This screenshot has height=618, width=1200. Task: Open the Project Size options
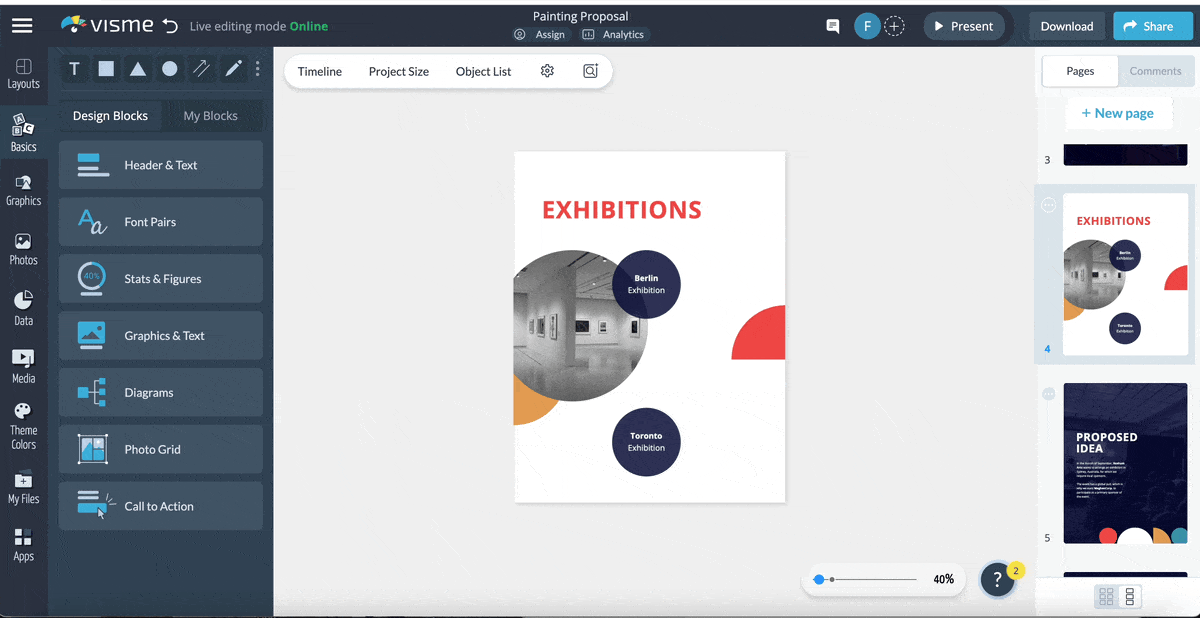[398, 71]
